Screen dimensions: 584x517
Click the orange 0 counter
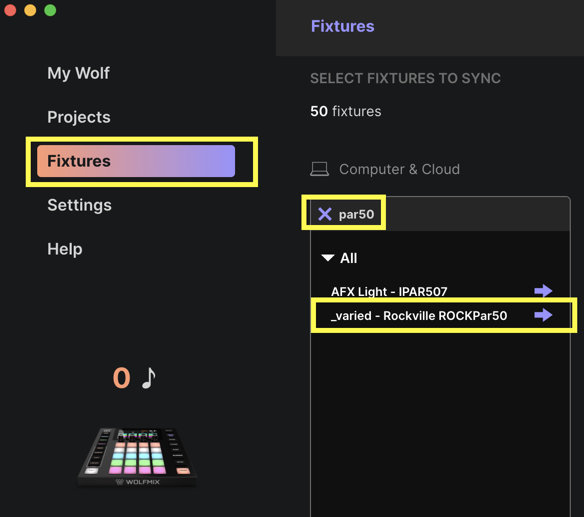click(122, 378)
